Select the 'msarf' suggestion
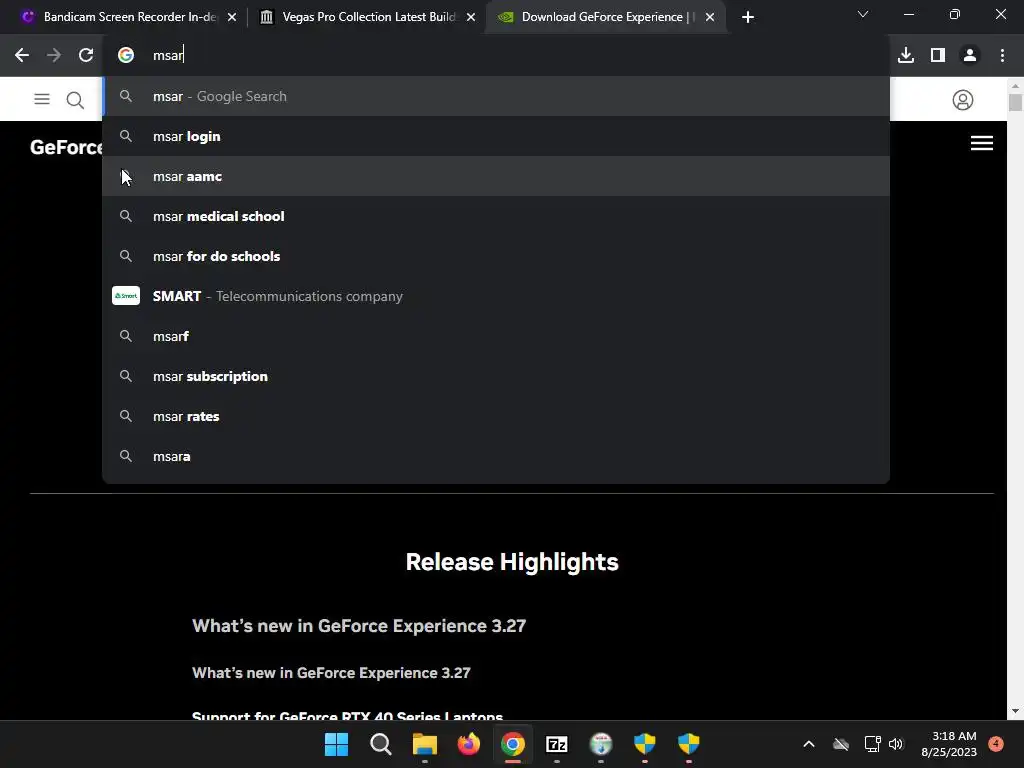 (x=496, y=336)
